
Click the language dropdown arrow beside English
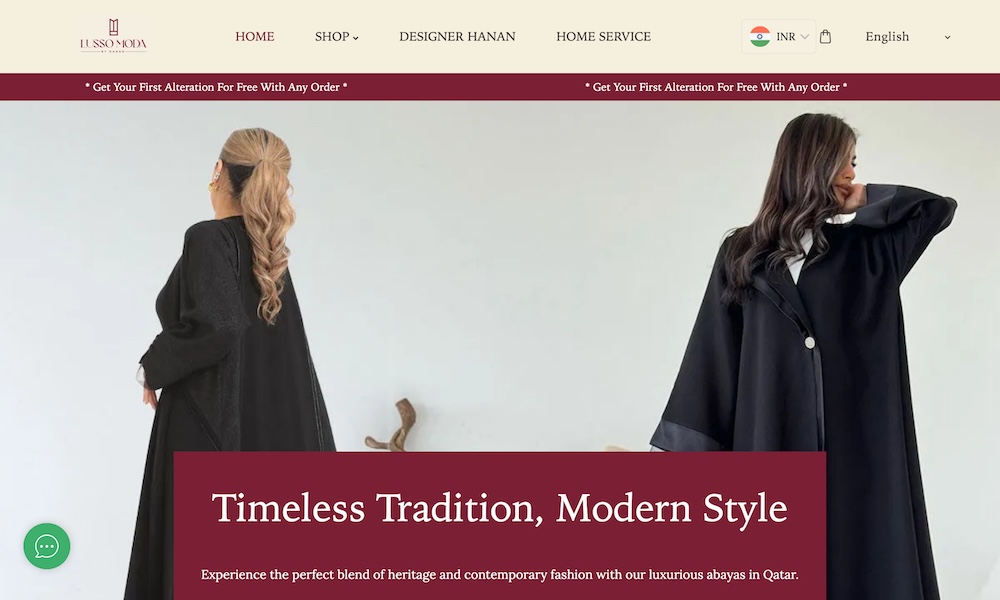947,38
